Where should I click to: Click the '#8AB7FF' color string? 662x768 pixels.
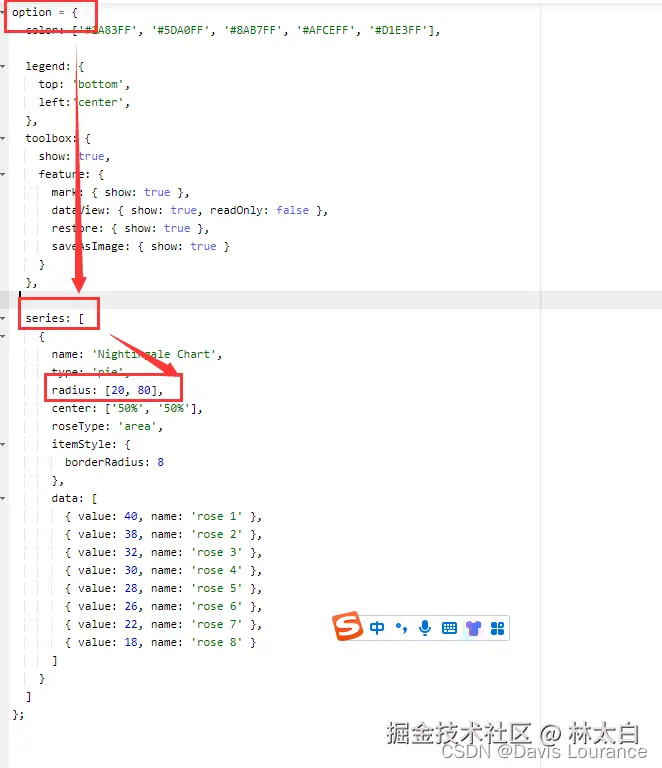[x=256, y=30]
